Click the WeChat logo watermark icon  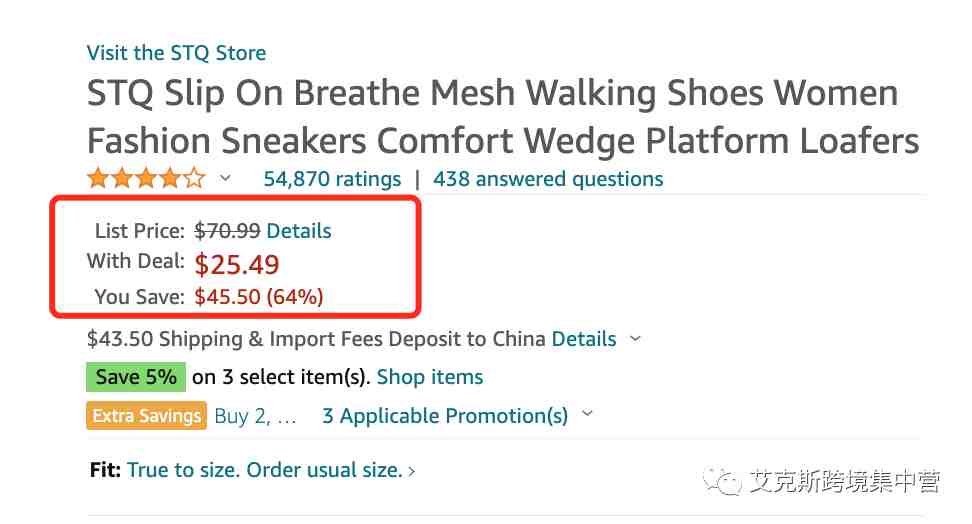pos(722,481)
